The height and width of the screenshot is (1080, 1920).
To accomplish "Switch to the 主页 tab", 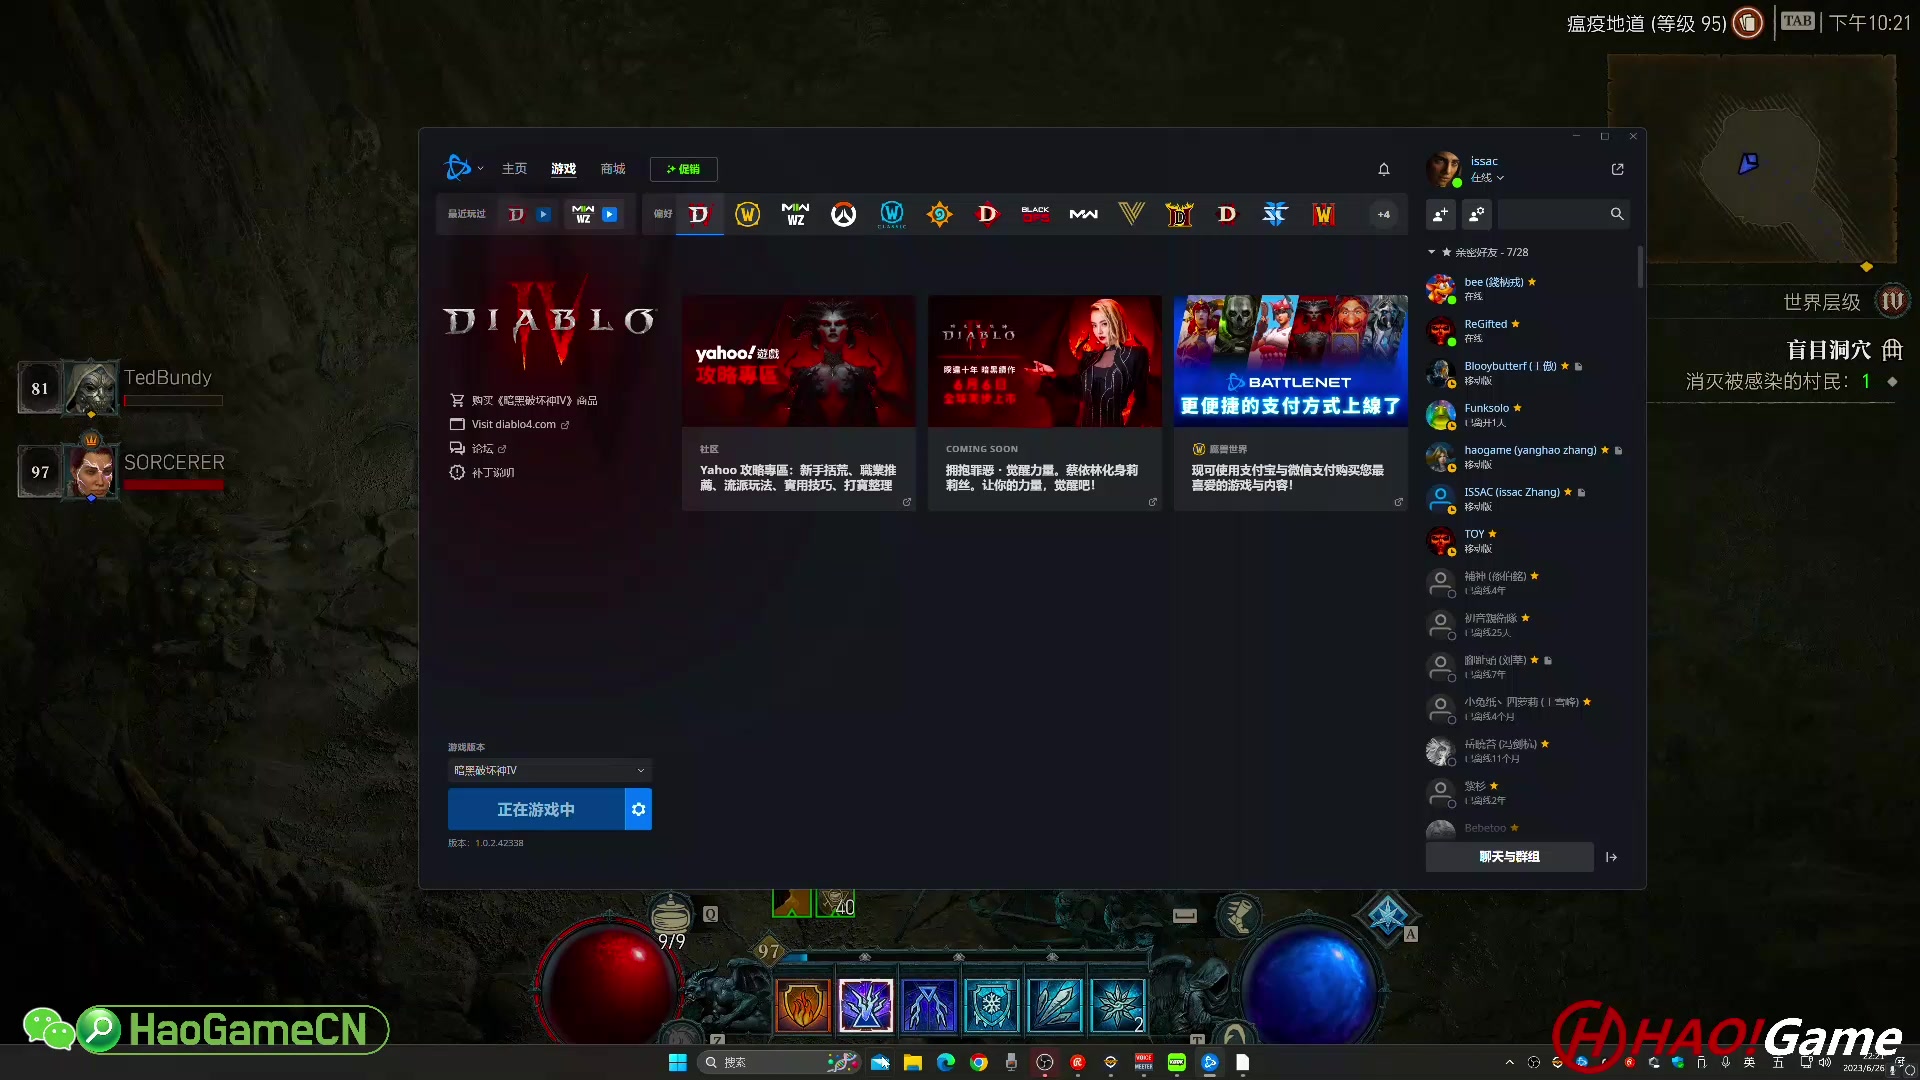I will (x=514, y=169).
